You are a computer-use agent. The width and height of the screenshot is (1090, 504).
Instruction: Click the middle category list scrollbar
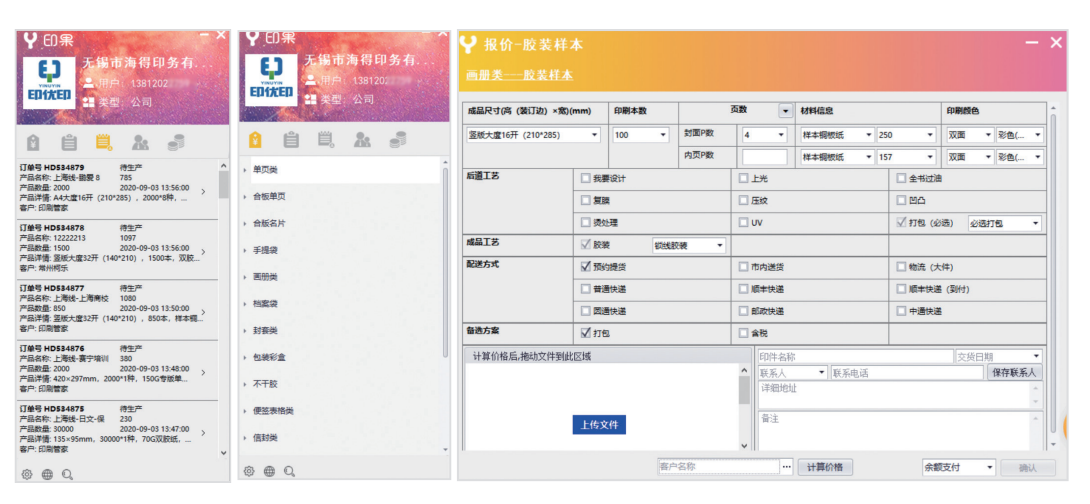(446, 260)
